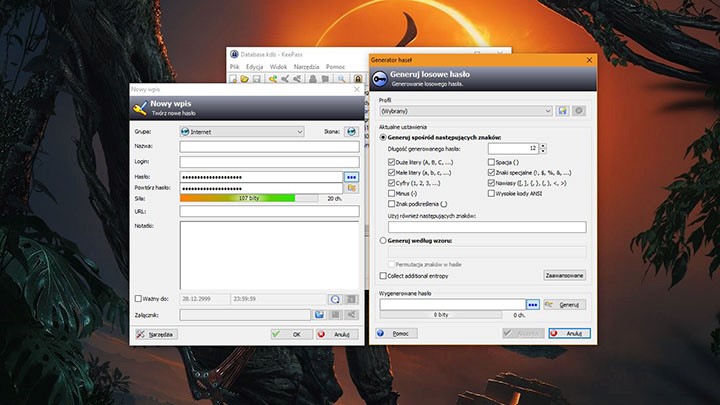Click the delete profile icon beside Profil dropdown

[578, 110]
